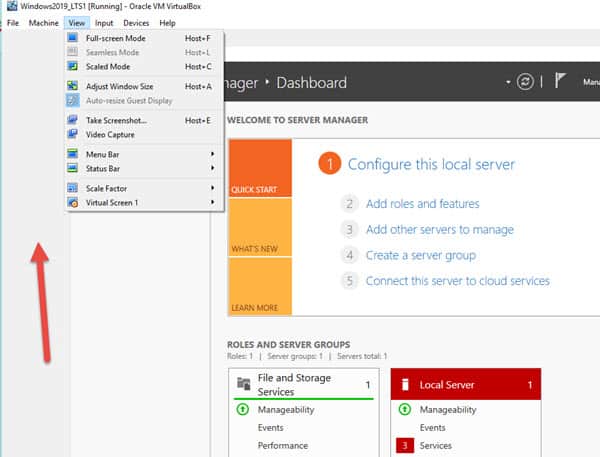Viewport: 600px width, 457px height.
Task: Expand the Virtual Screen 1 submenu arrow
Action: coord(212,202)
